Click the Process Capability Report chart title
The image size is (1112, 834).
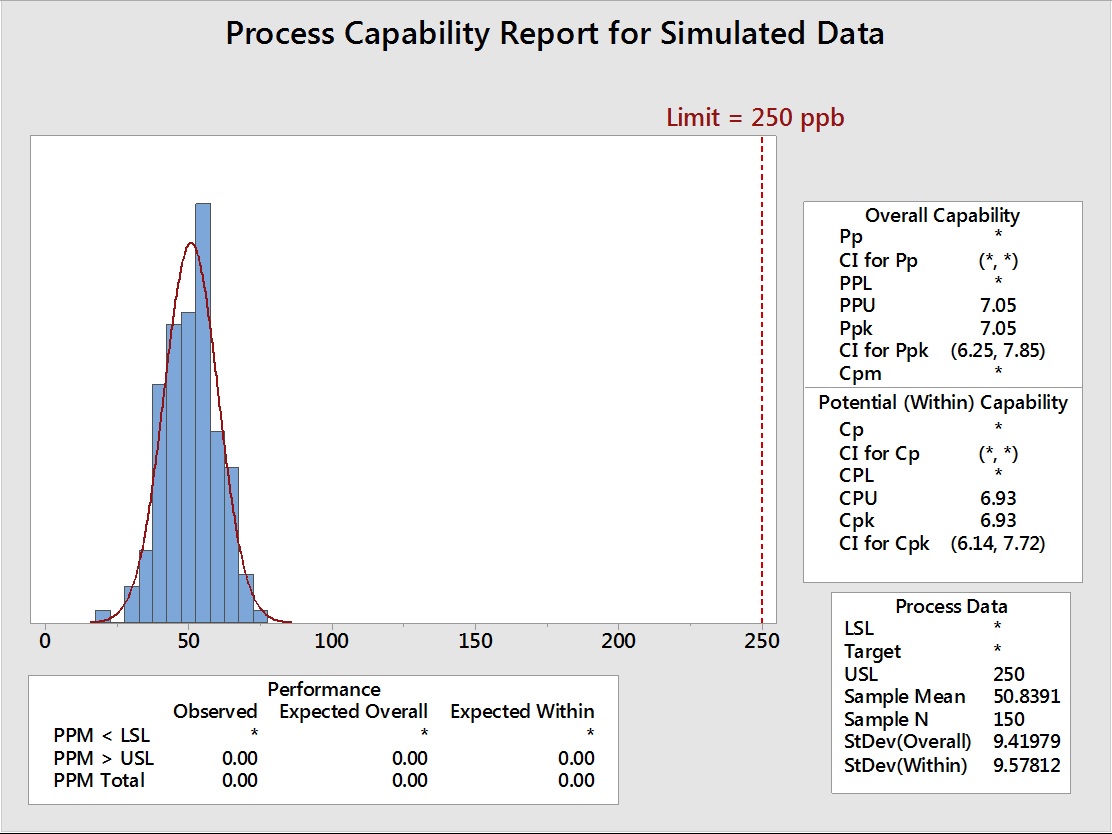pyautogui.click(x=555, y=34)
